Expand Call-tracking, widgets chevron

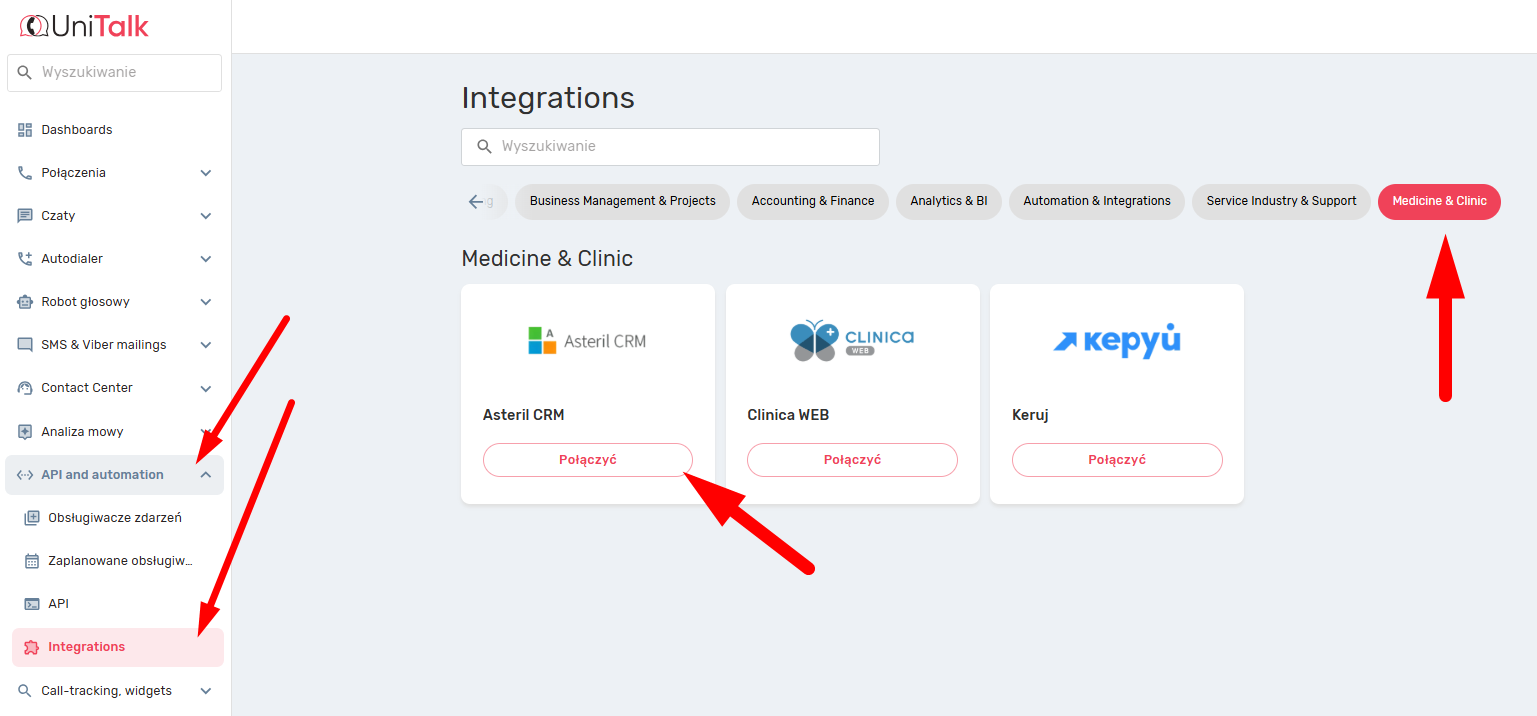206,691
